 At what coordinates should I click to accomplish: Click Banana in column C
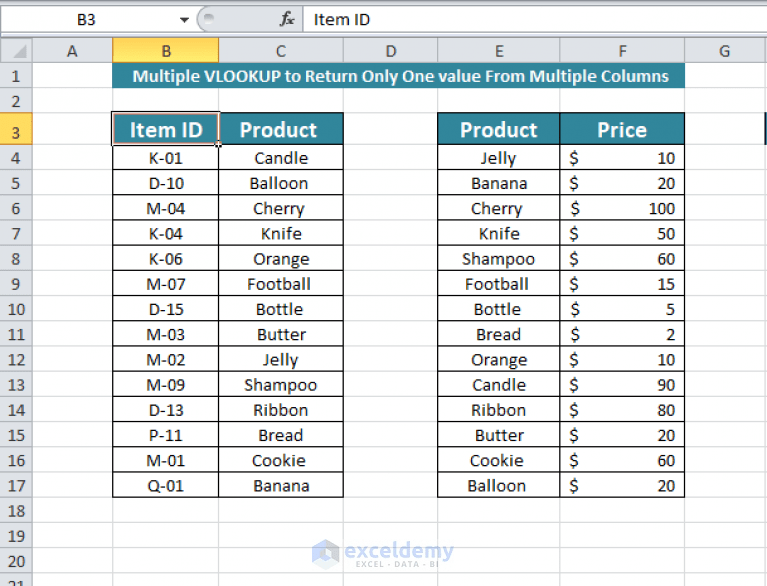pyautogui.click(x=281, y=485)
